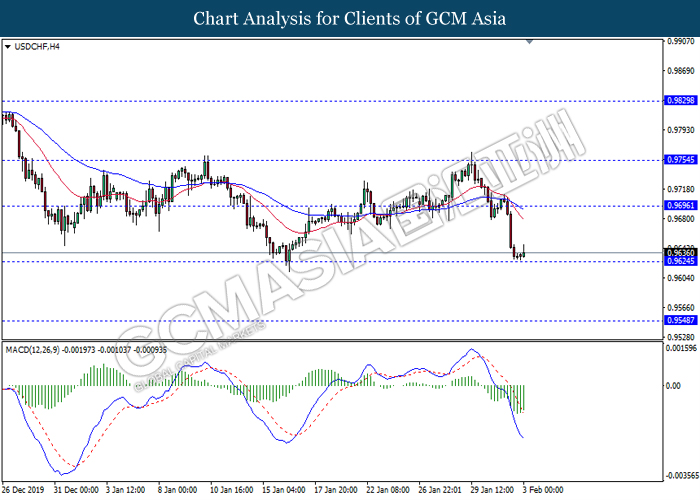Click the 0.97180 price scale value
Screen dimensions: 700x500
pos(681,189)
